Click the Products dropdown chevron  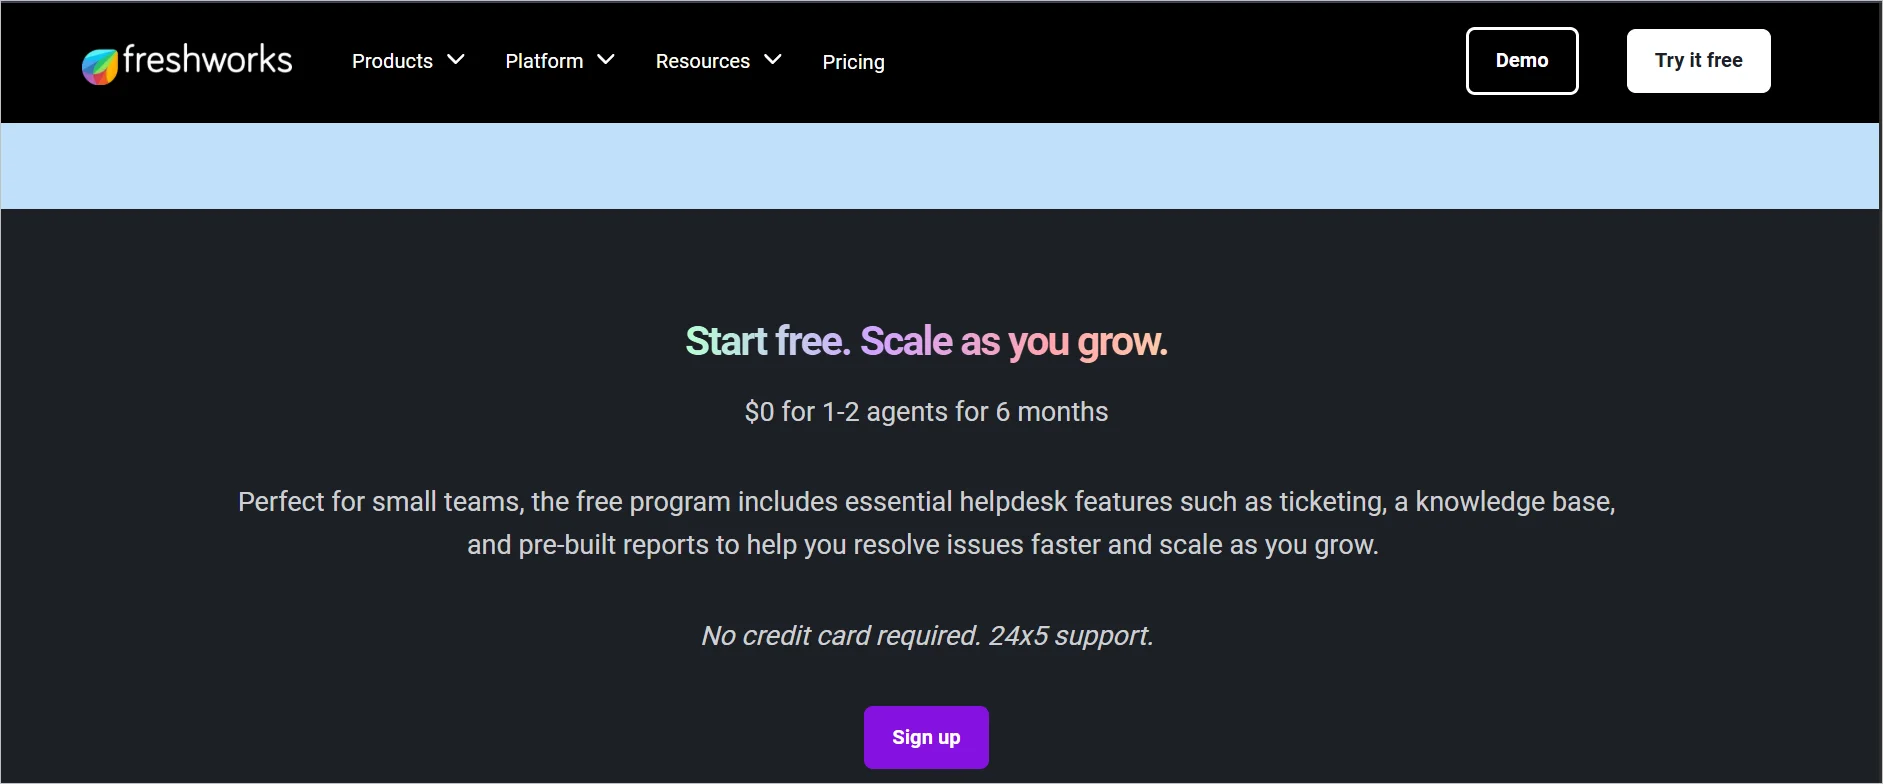pos(456,60)
